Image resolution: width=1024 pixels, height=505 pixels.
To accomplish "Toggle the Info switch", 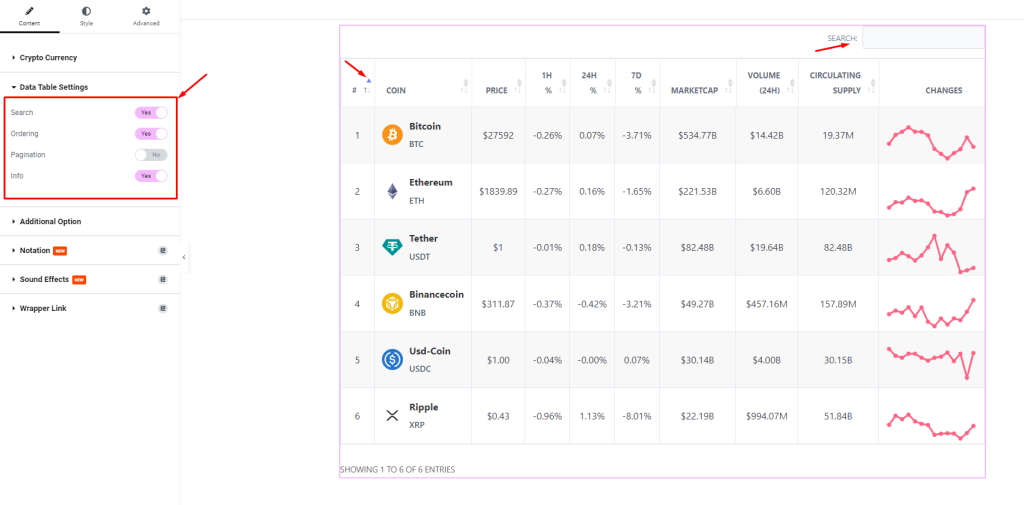I will click(151, 176).
